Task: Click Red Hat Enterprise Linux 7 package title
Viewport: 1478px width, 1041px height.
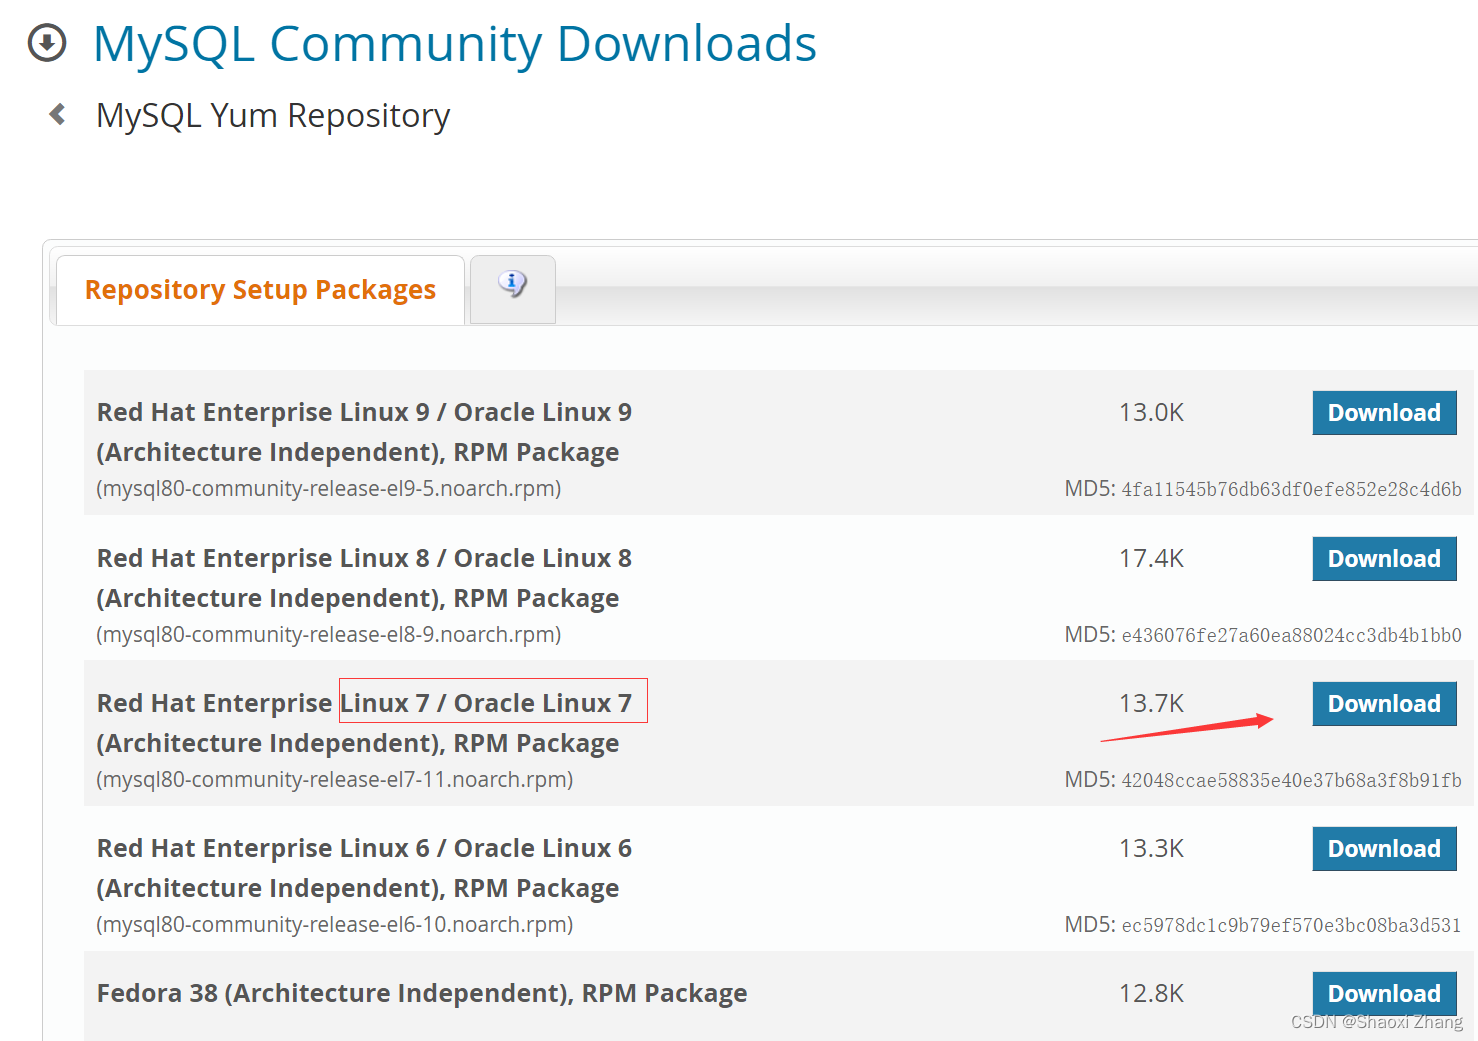Action: pyautogui.click(x=365, y=723)
